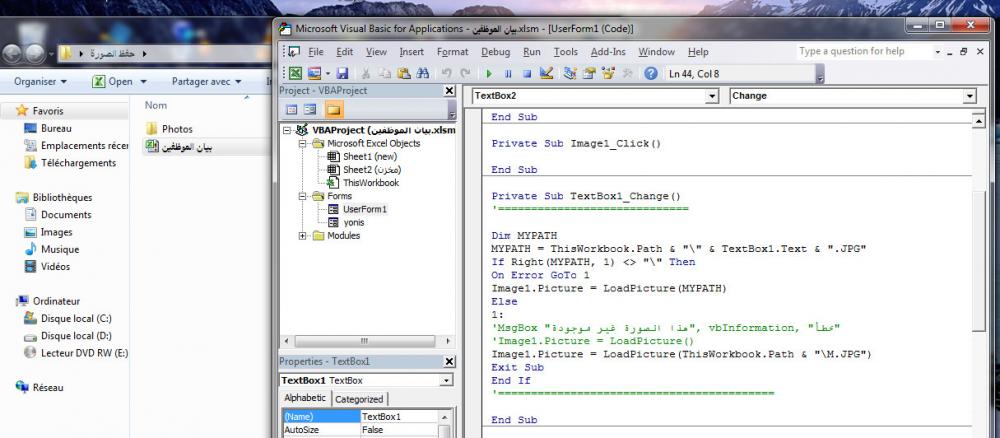1000x438 pixels.
Task: Click the Insert UserForm toolbar icon
Action: coord(314,73)
